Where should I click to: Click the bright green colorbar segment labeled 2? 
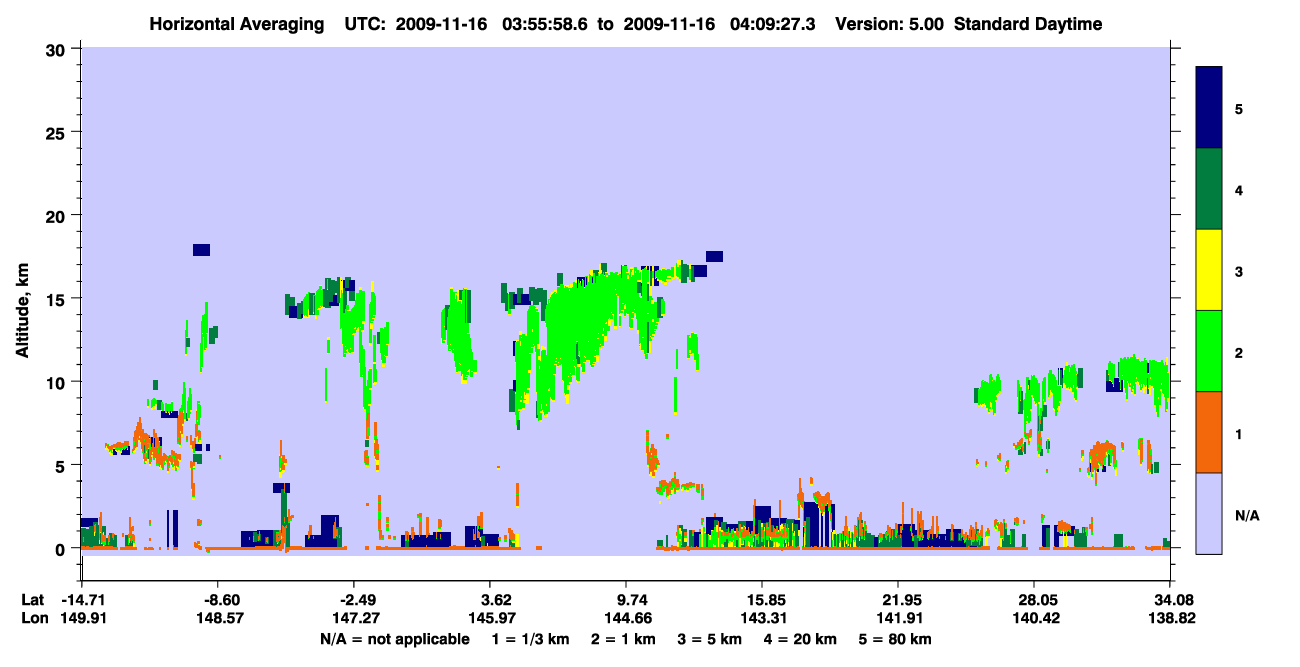click(x=1209, y=351)
